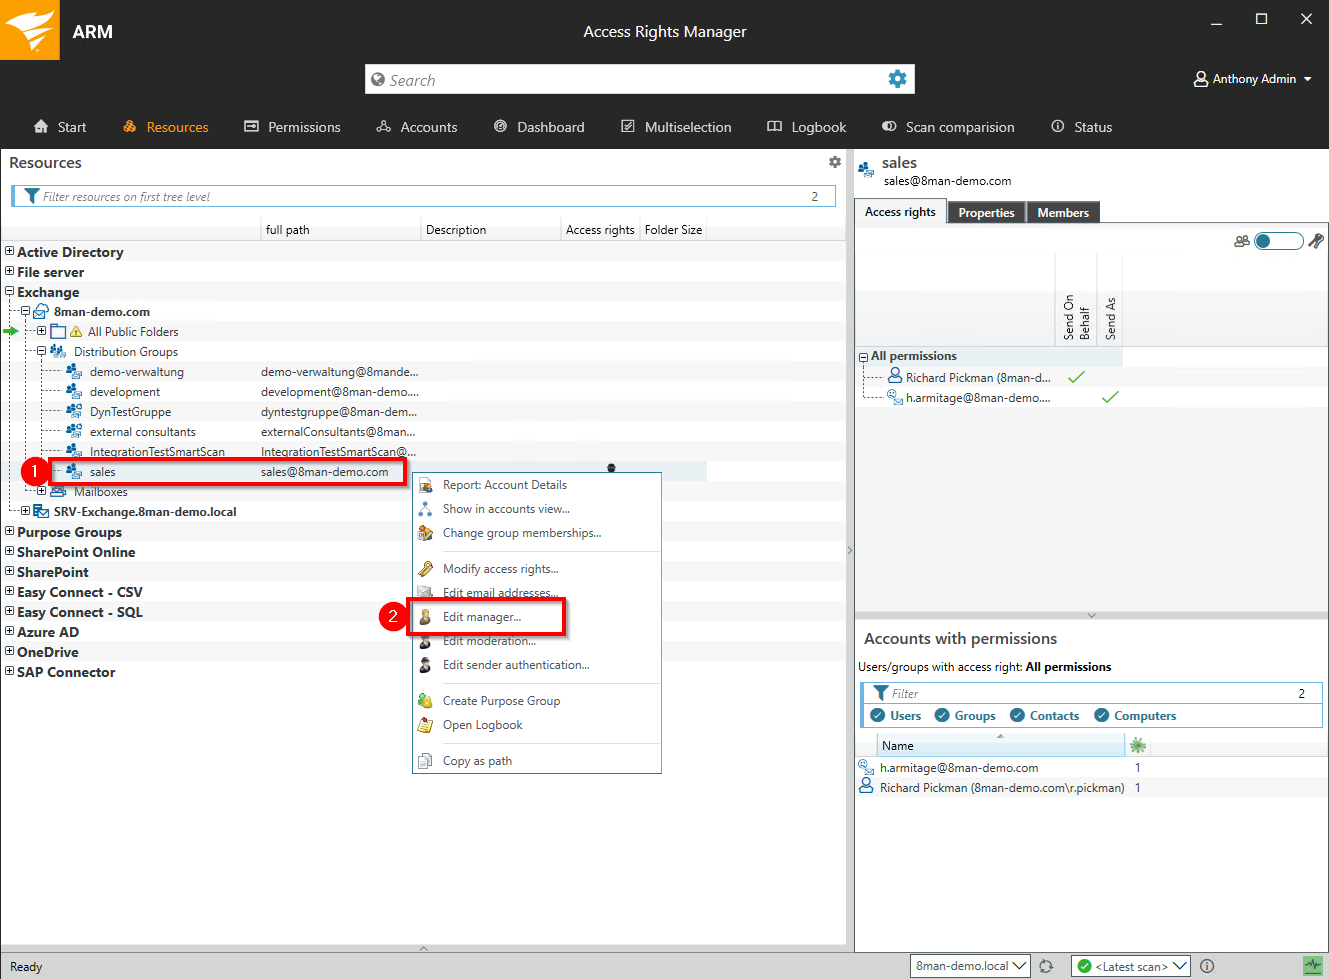Toggle the Contacts filter checkbox
Viewport: 1329px width, 979px height.
[x=1017, y=715]
